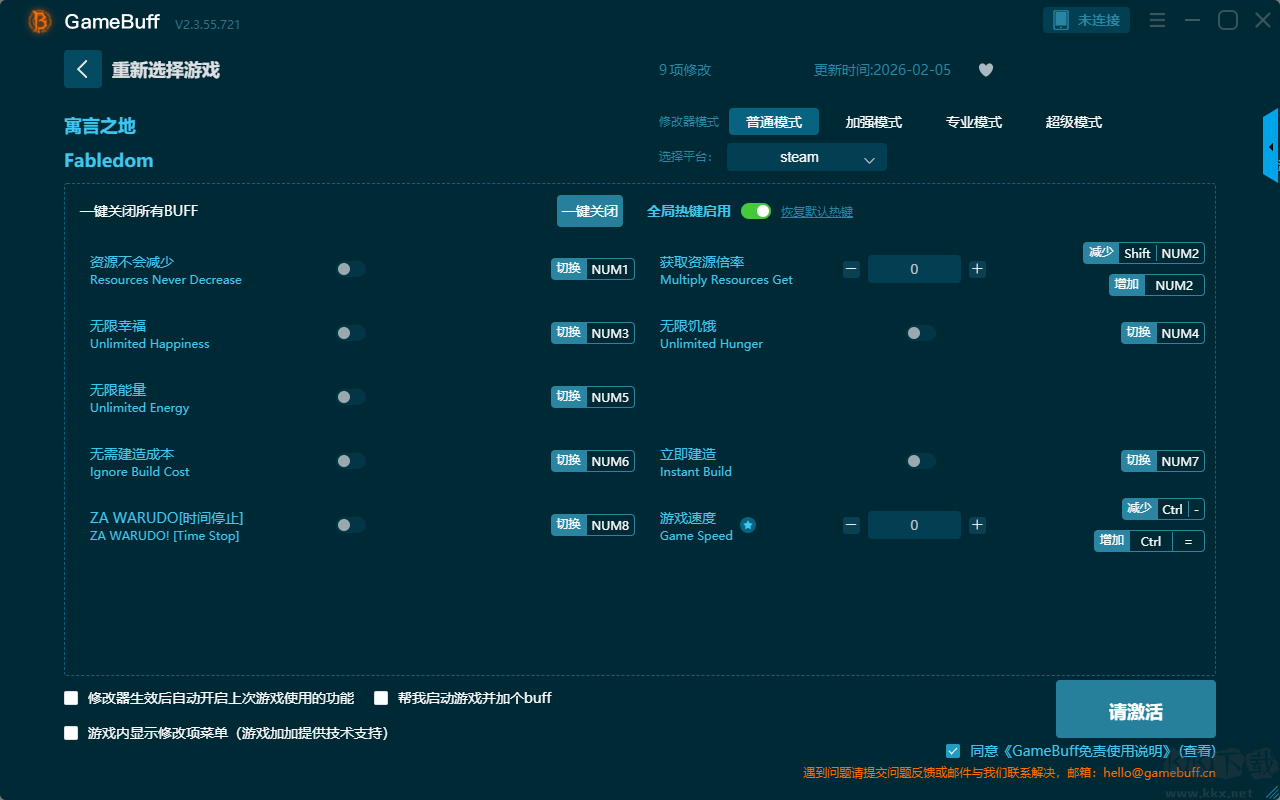Increase Multiply Resources Get with plus
The image size is (1280, 800).
(x=977, y=269)
